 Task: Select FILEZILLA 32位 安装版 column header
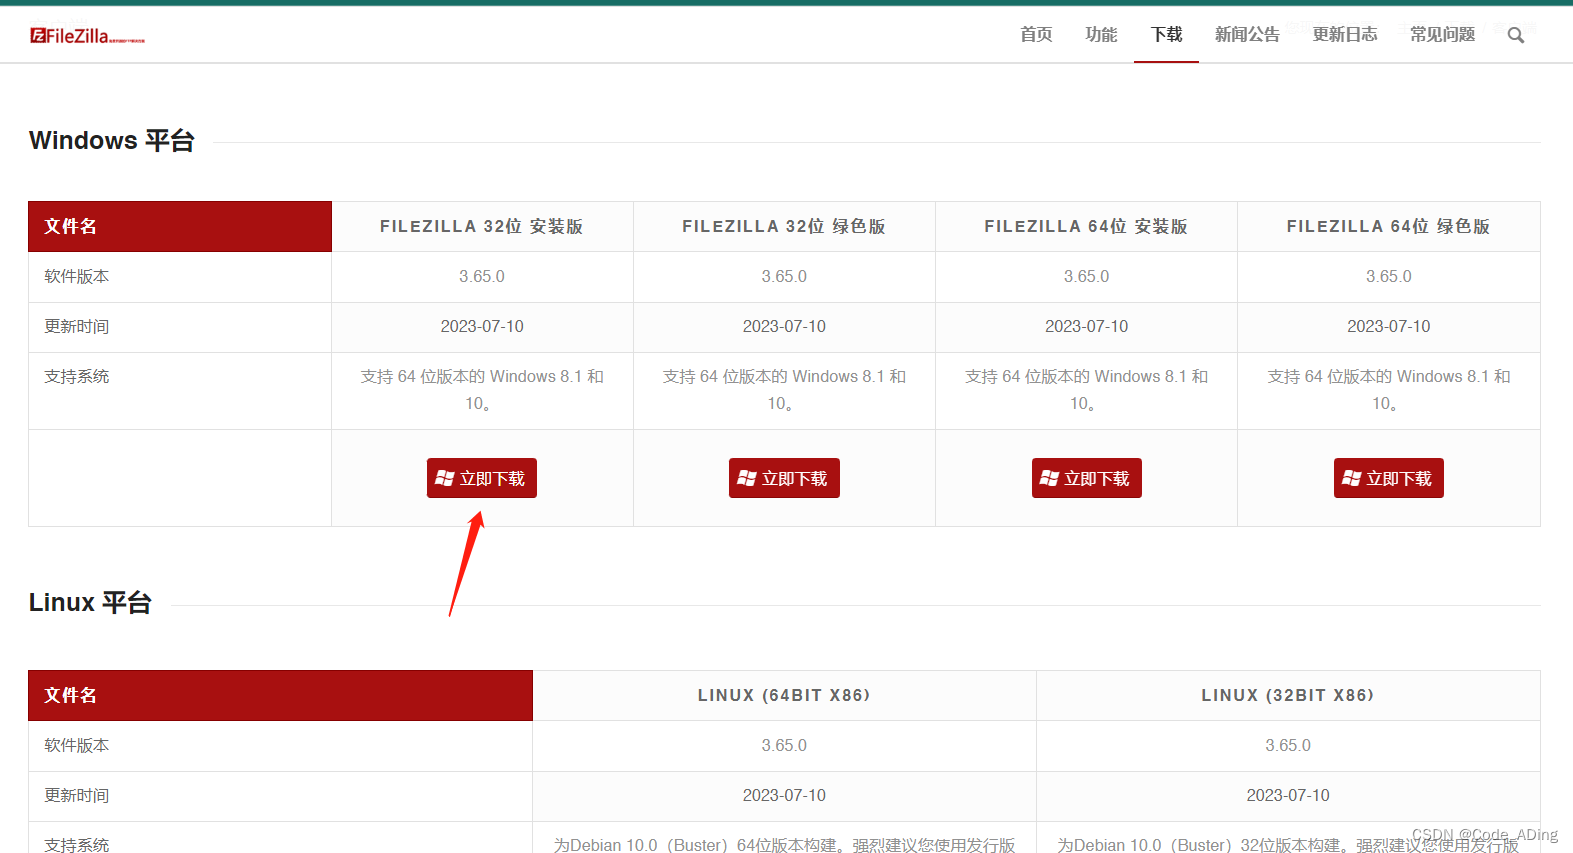482,227
